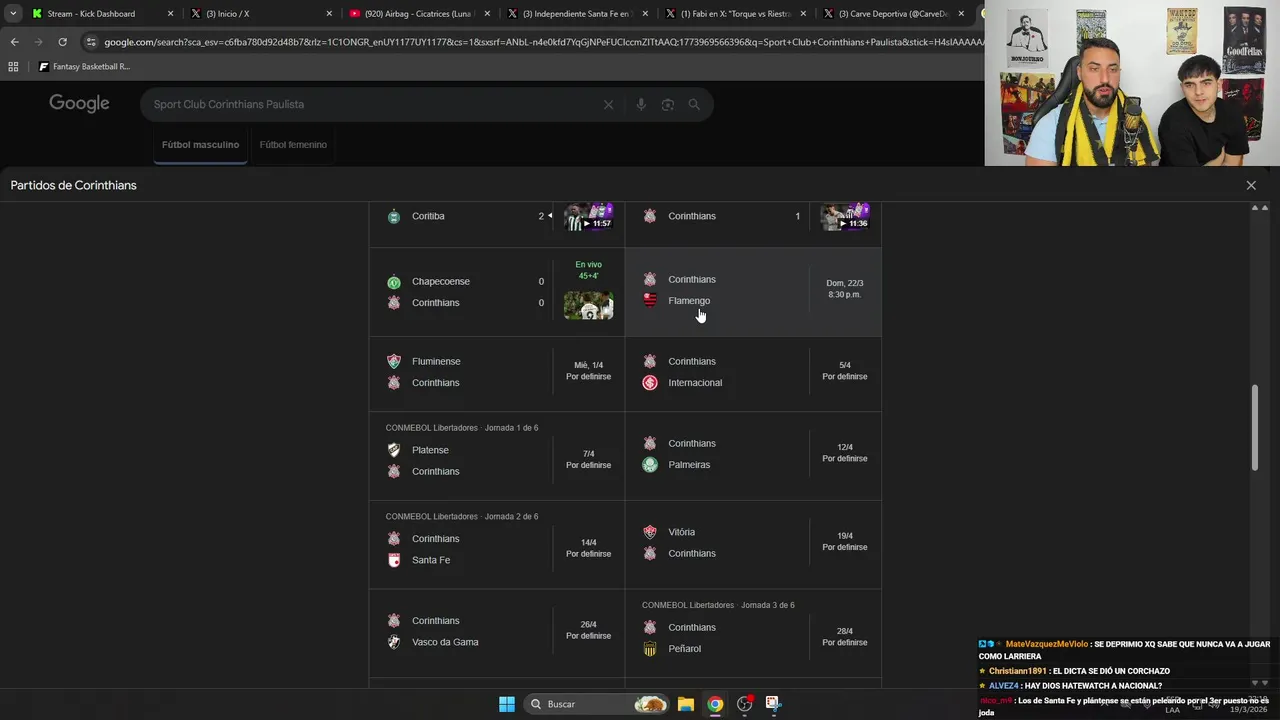This screenshot has width=1280, height=720.
Task: Click the Santa Fe team crest
Action: click(x=394, y=560)
